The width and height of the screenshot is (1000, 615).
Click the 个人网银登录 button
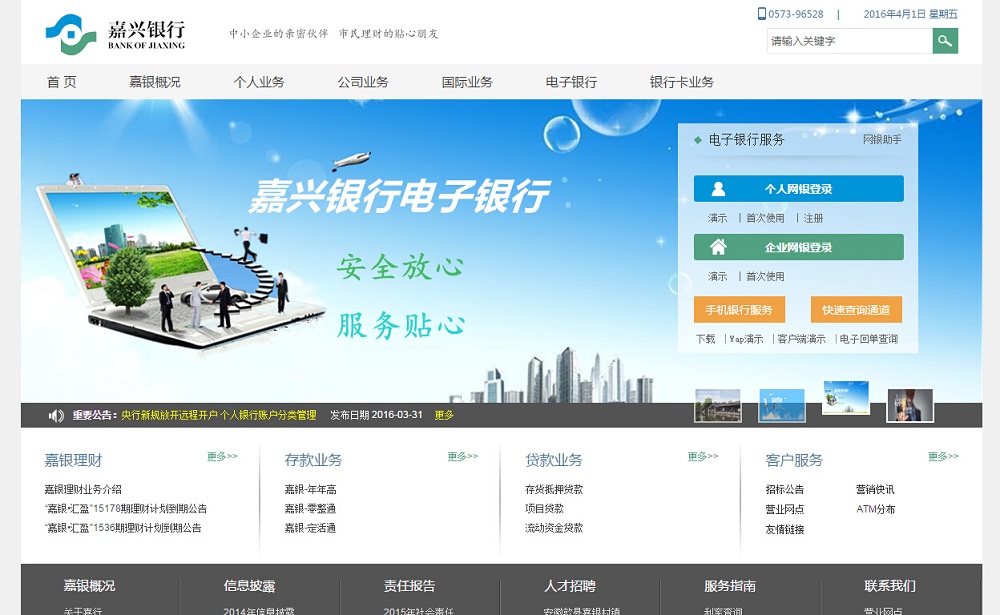(x=798, y=189)
